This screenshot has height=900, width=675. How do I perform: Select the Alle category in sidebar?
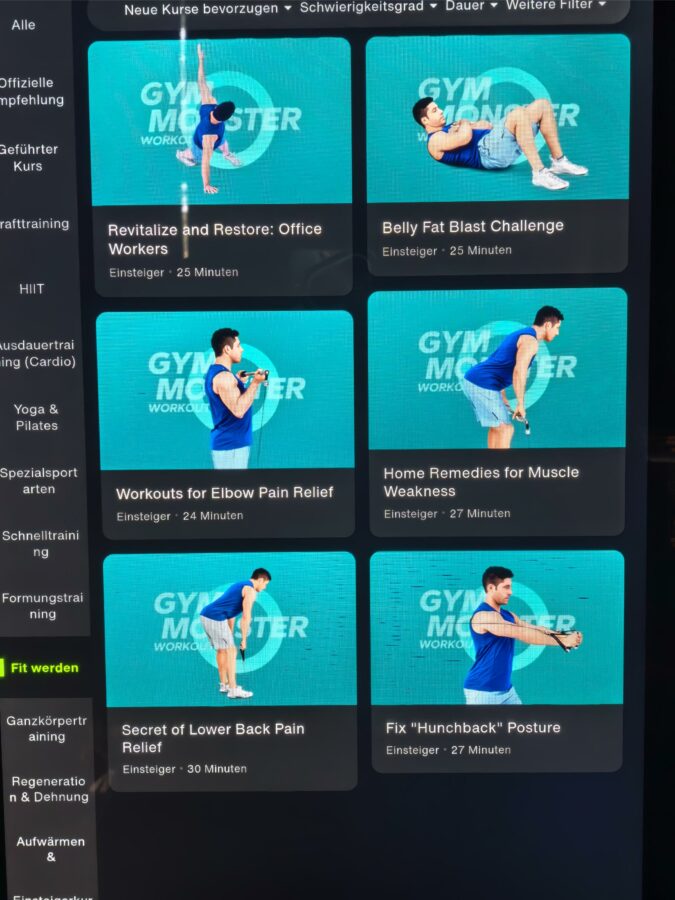(x=23, y=25)
